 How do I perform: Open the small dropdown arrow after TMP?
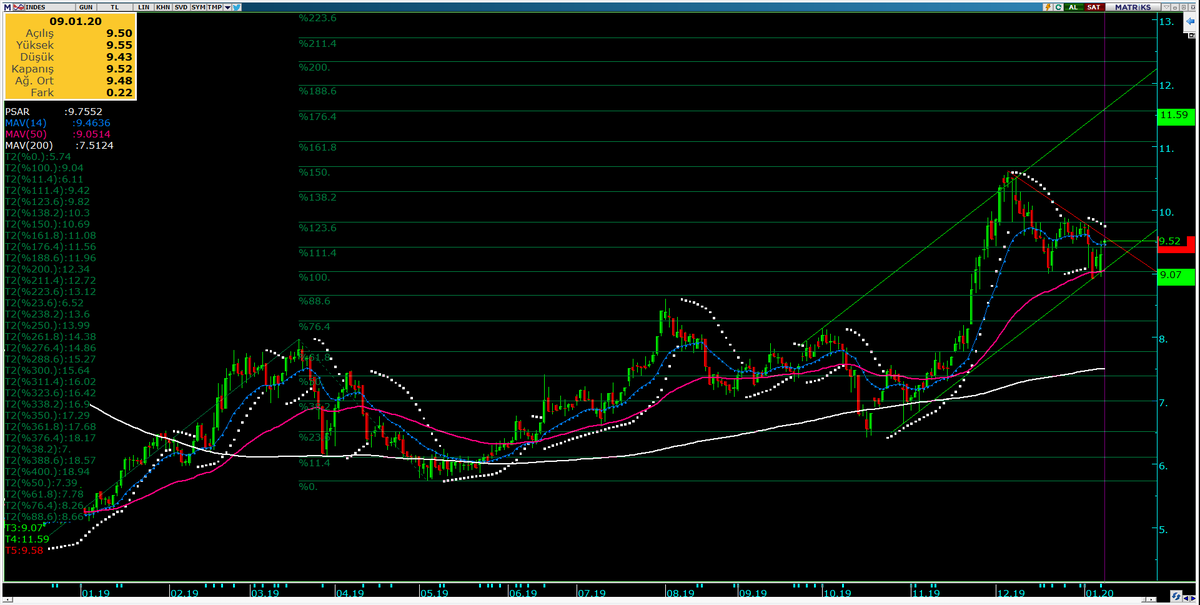[227, 7]
